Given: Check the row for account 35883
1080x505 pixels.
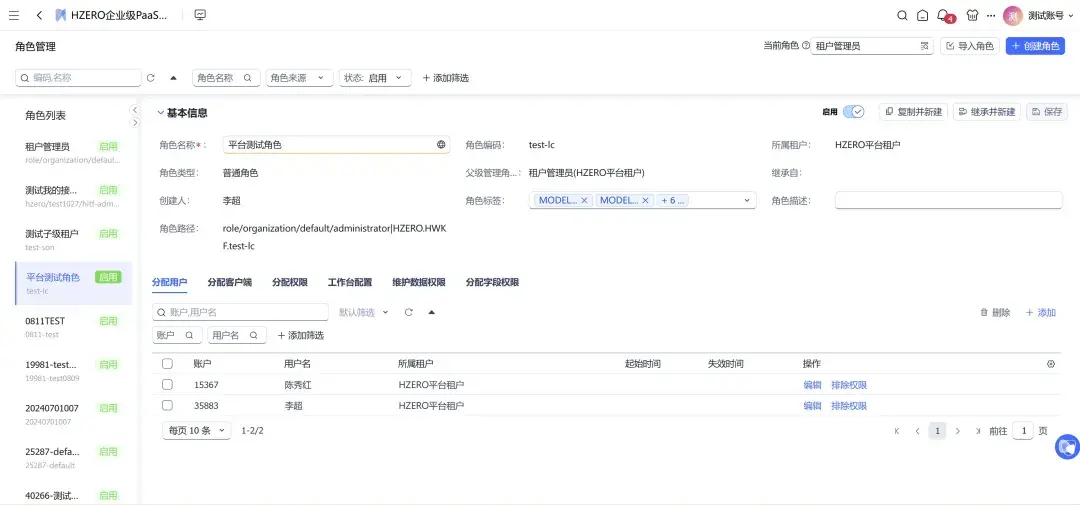Looking at the screenshot, I should click(167, 405).
